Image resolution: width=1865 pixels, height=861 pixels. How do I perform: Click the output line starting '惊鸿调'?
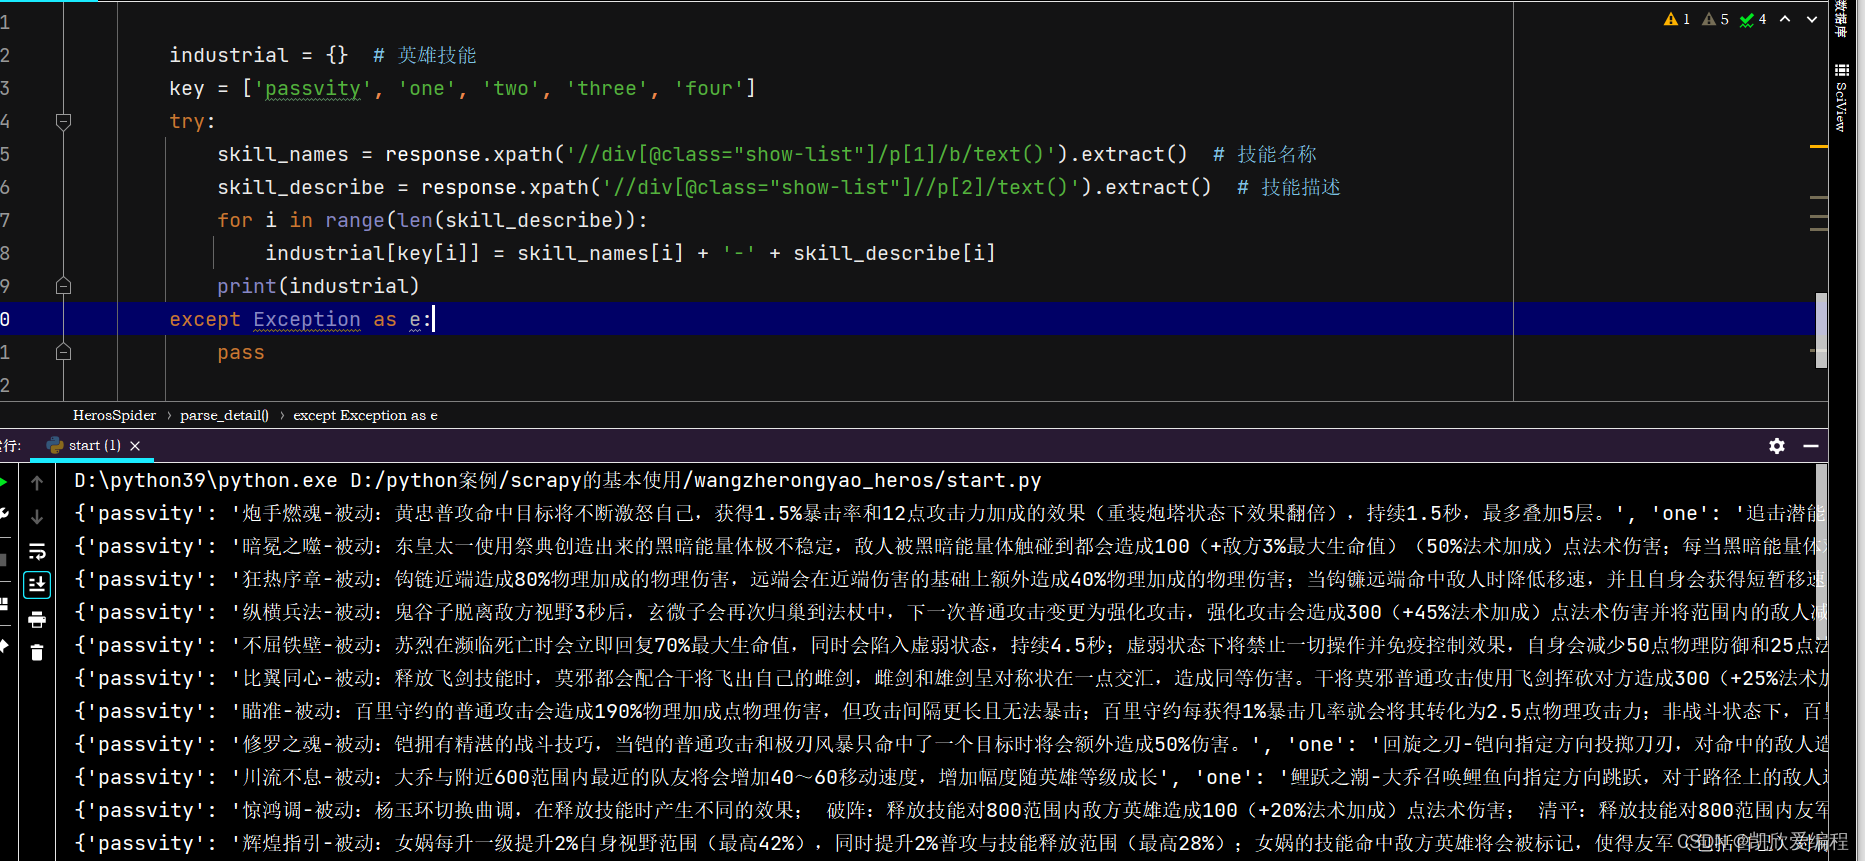click(x=950, y=810)
